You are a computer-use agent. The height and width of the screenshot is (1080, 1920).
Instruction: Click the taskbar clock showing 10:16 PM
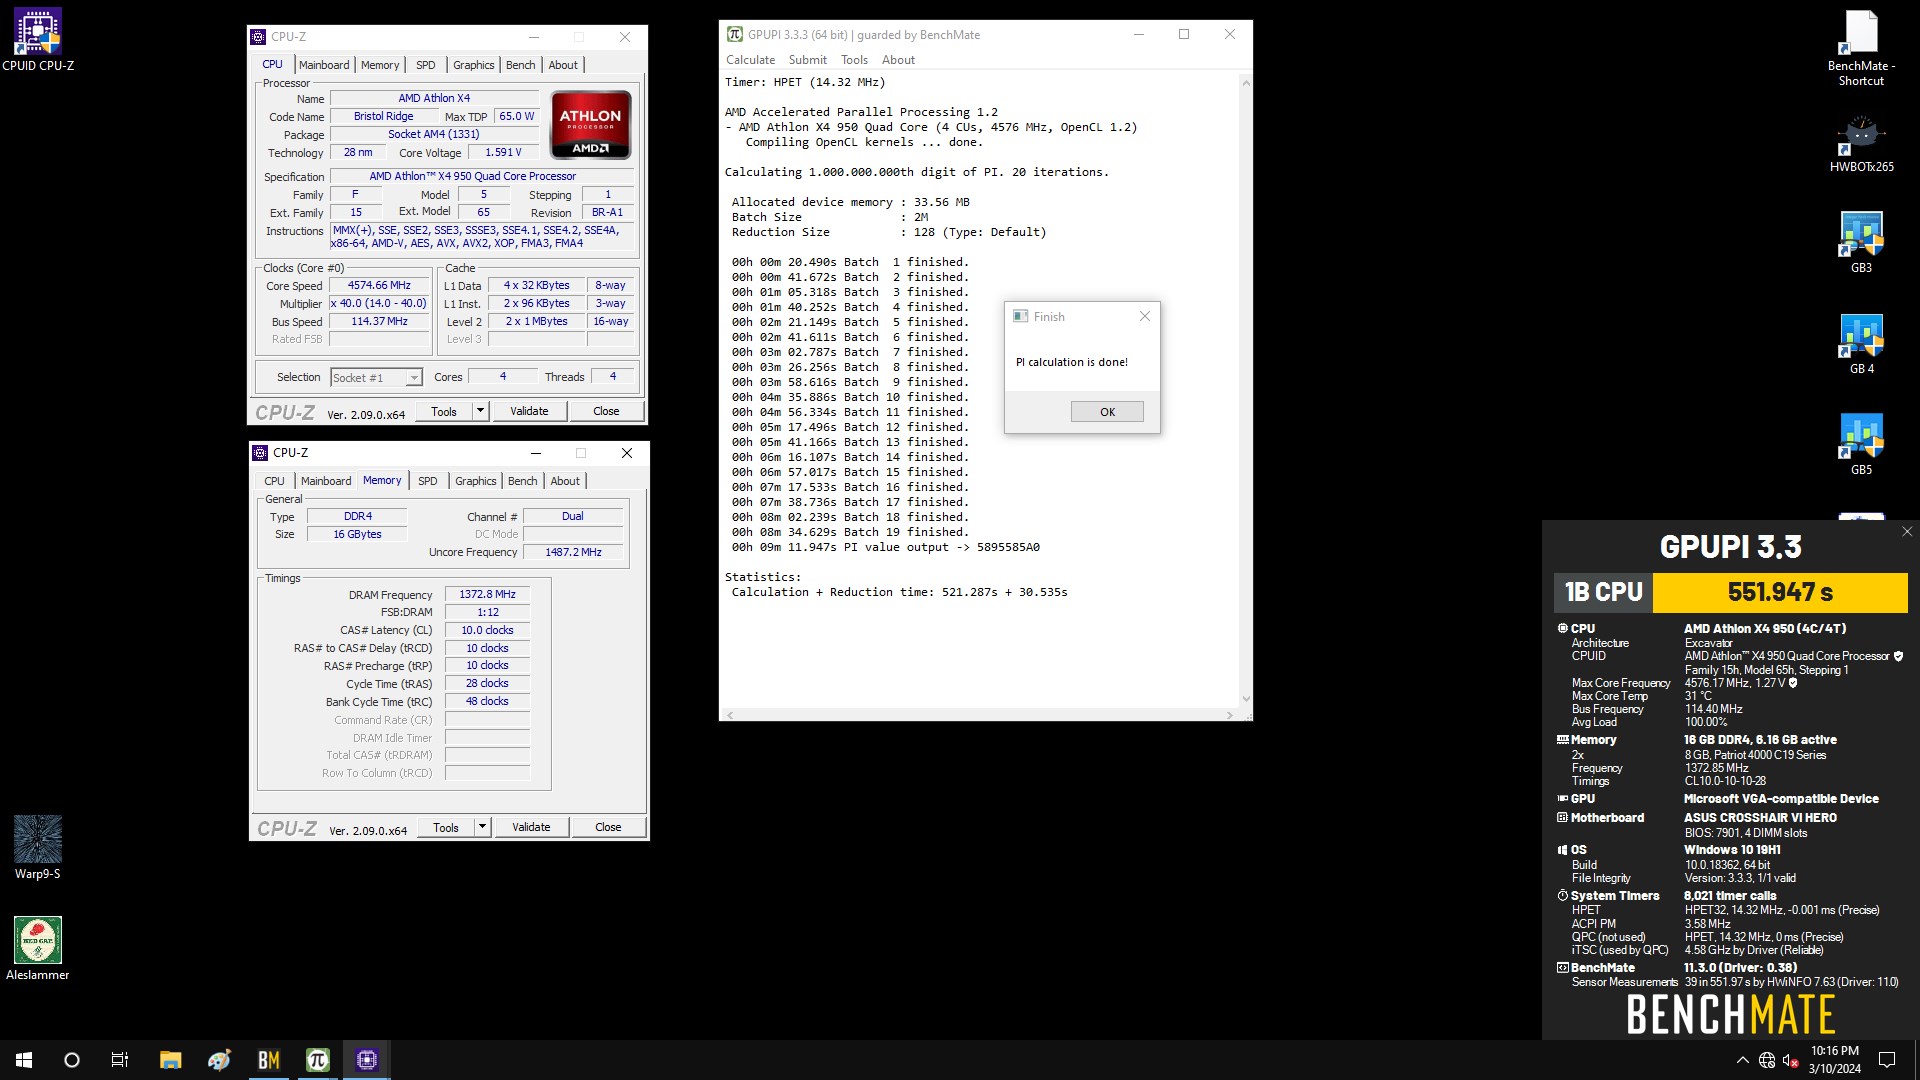tap(1834, 1060)
